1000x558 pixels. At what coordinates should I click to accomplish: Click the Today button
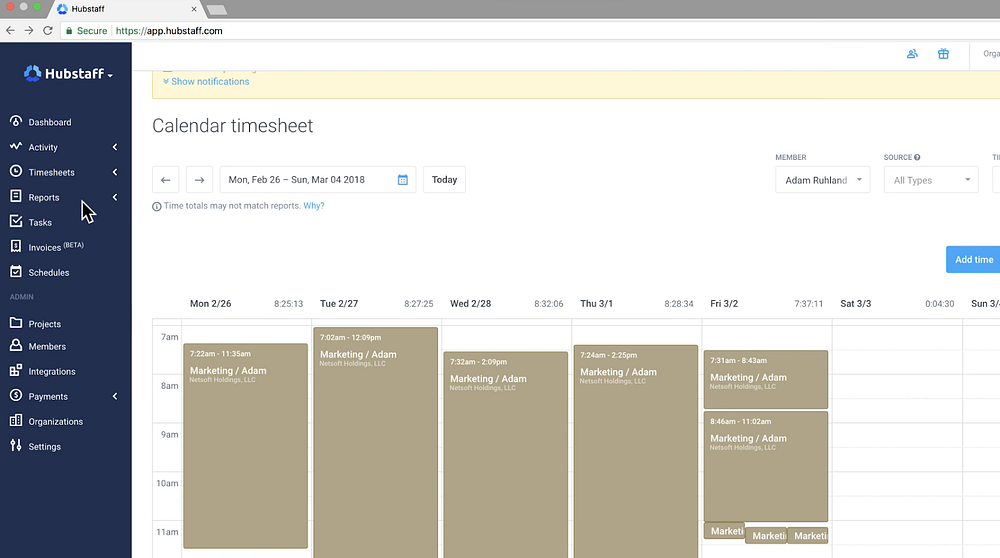(445, 180)
